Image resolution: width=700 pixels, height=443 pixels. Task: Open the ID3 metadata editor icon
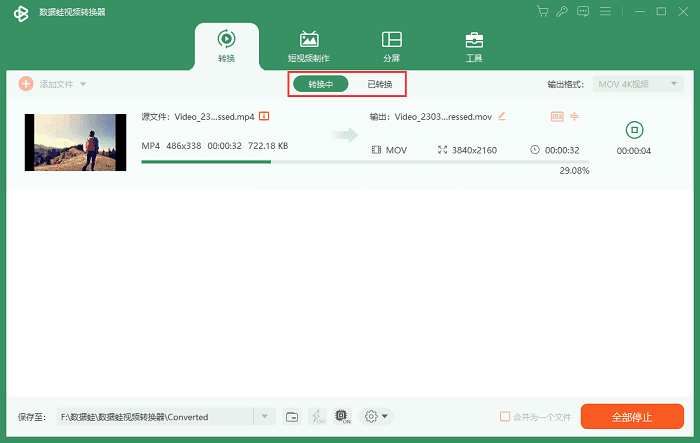[557, 116]
